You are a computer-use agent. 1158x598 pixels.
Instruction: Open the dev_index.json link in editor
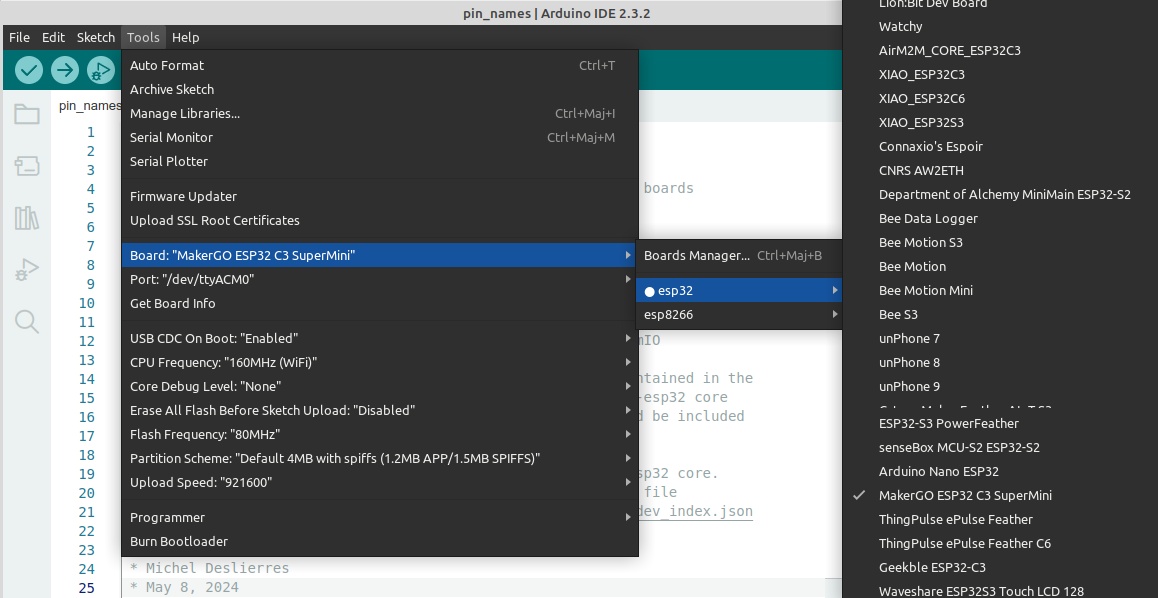coord(696,511)
